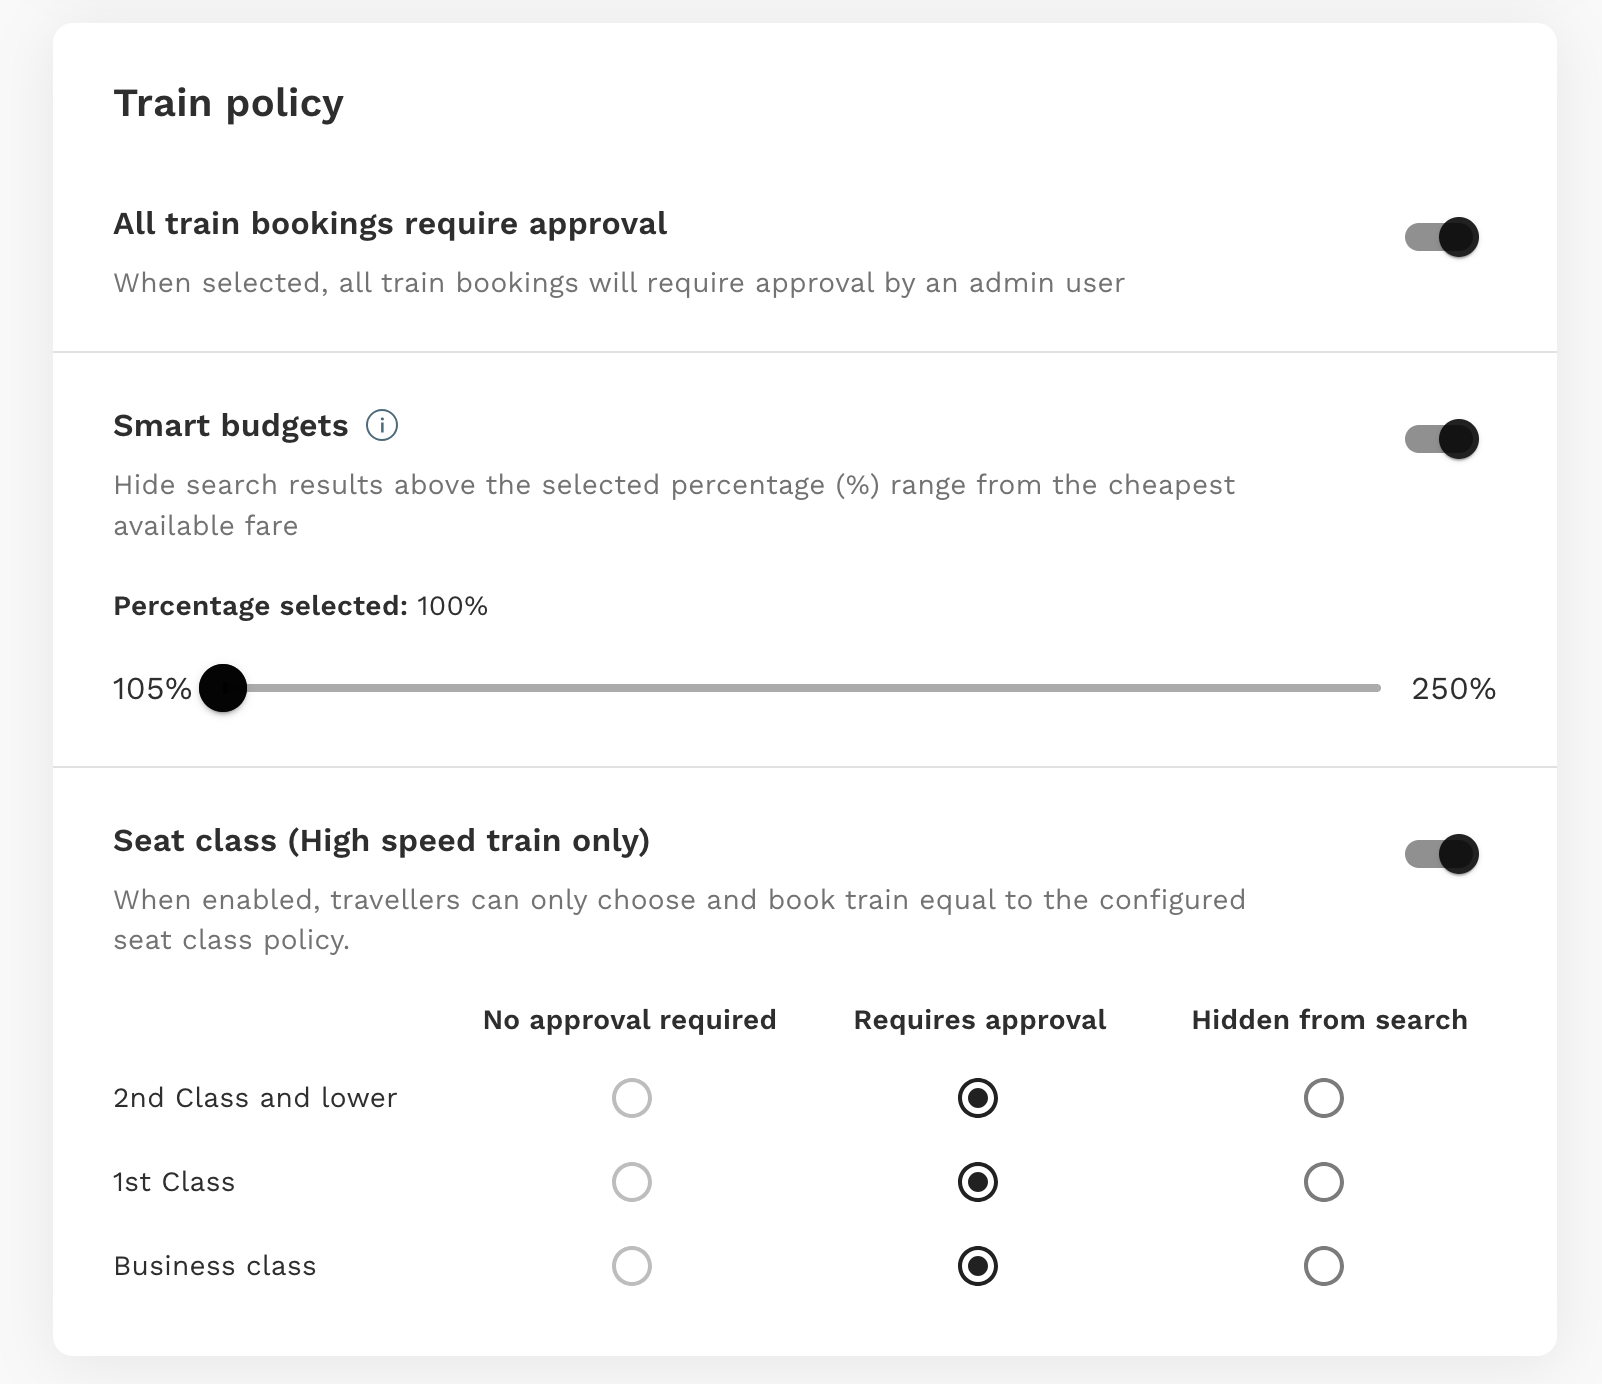The width and height of the screenshot is (1602, 1384).
Task: Select No approval required for 2nd Class
Action: click(632, 1098)
